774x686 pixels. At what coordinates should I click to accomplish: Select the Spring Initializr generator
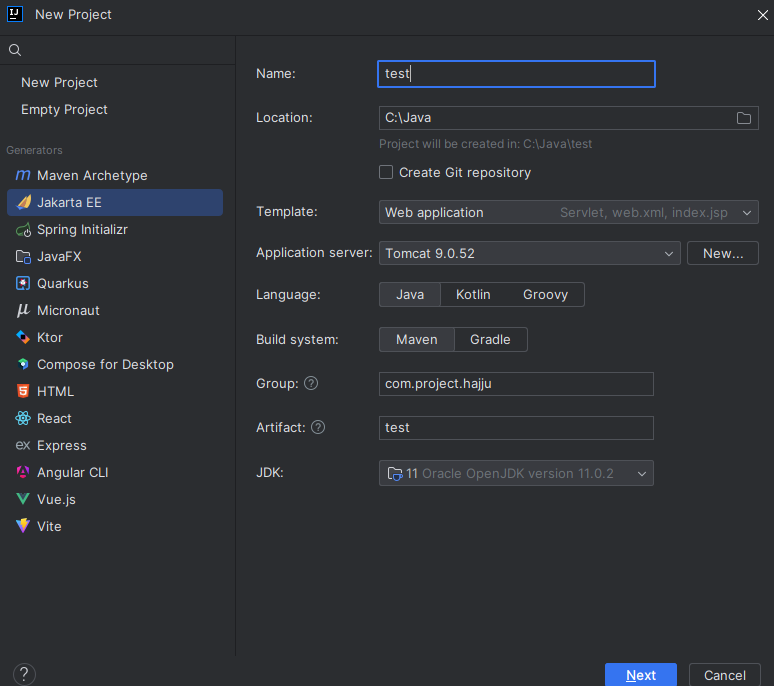pos(115,229)
